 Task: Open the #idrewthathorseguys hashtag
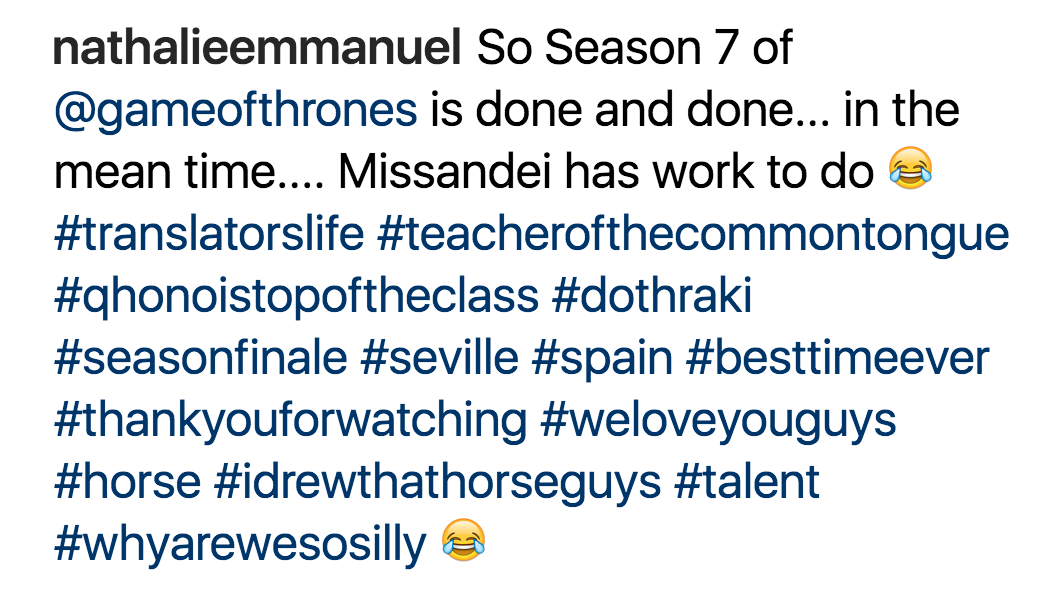[437, 485]
